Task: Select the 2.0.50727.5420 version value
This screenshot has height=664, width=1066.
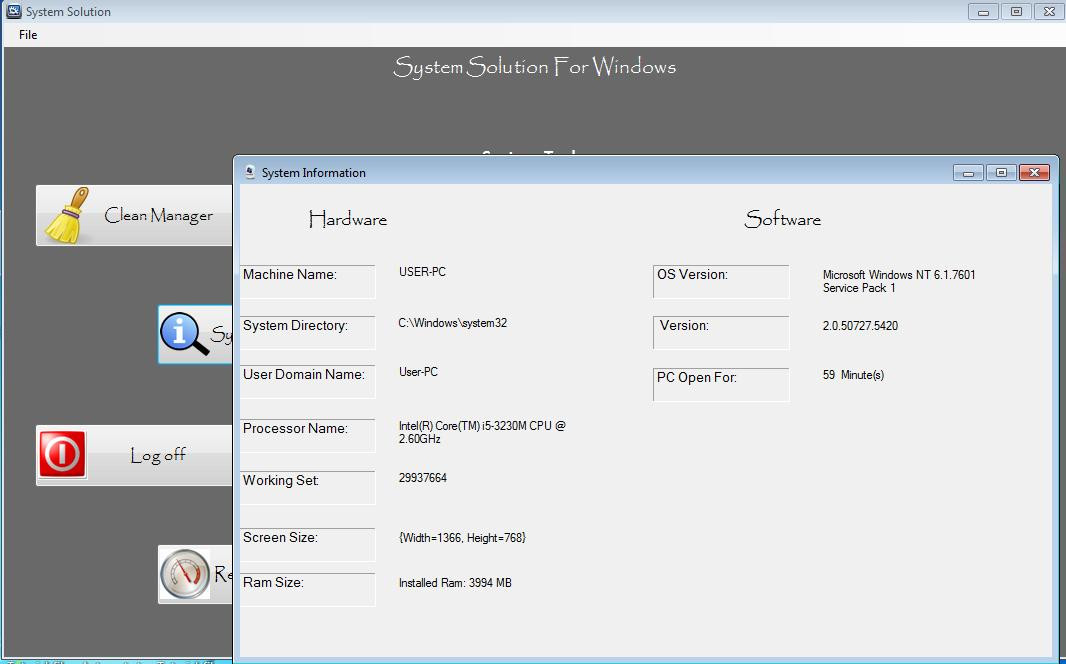Action: pos(860,326)
